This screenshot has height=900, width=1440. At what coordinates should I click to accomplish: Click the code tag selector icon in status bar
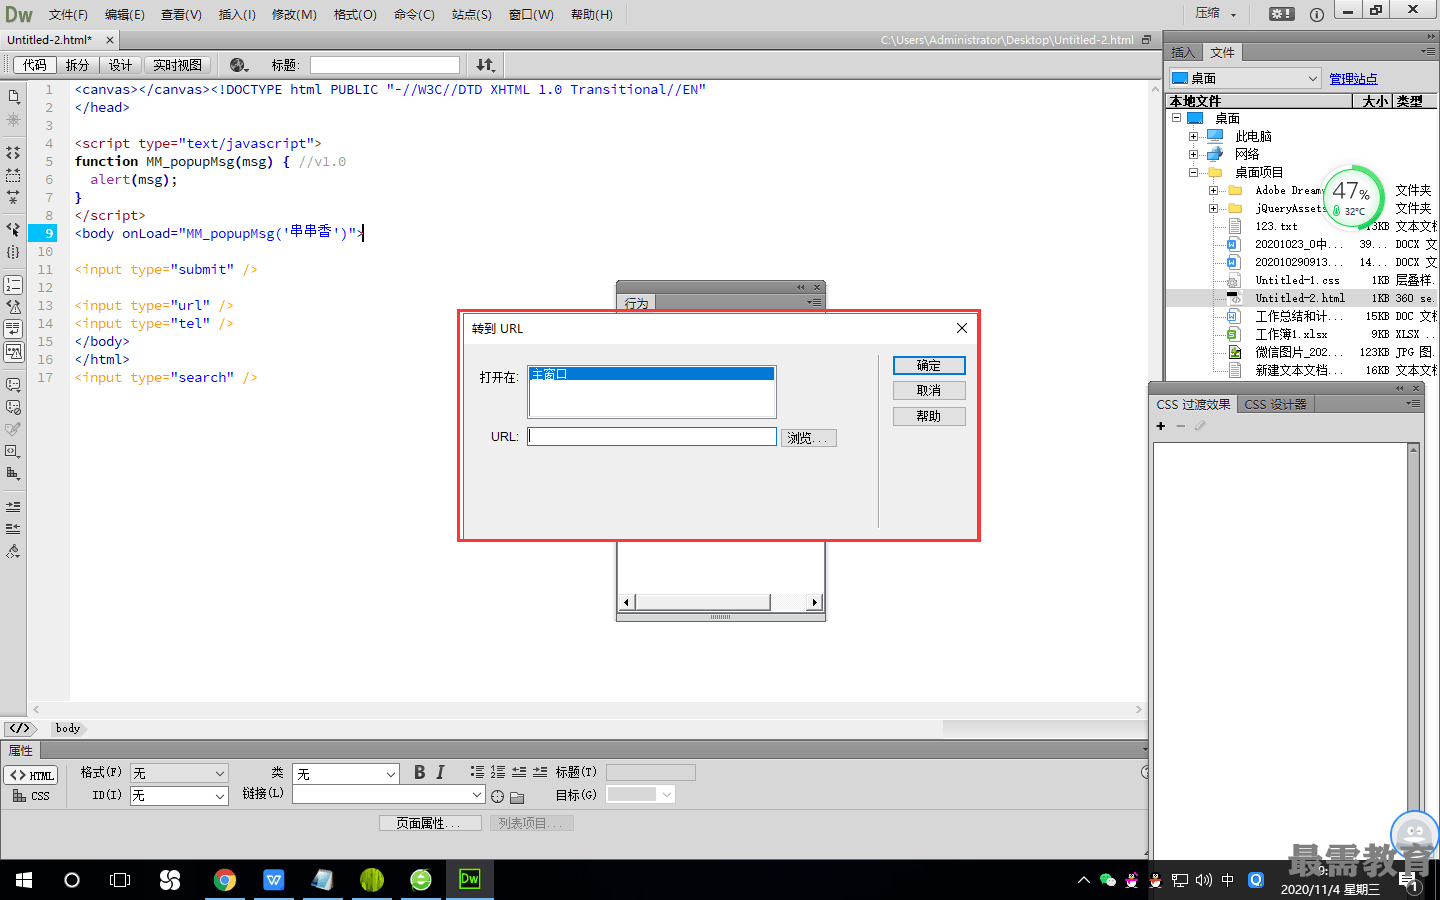(x=20, y=728)
